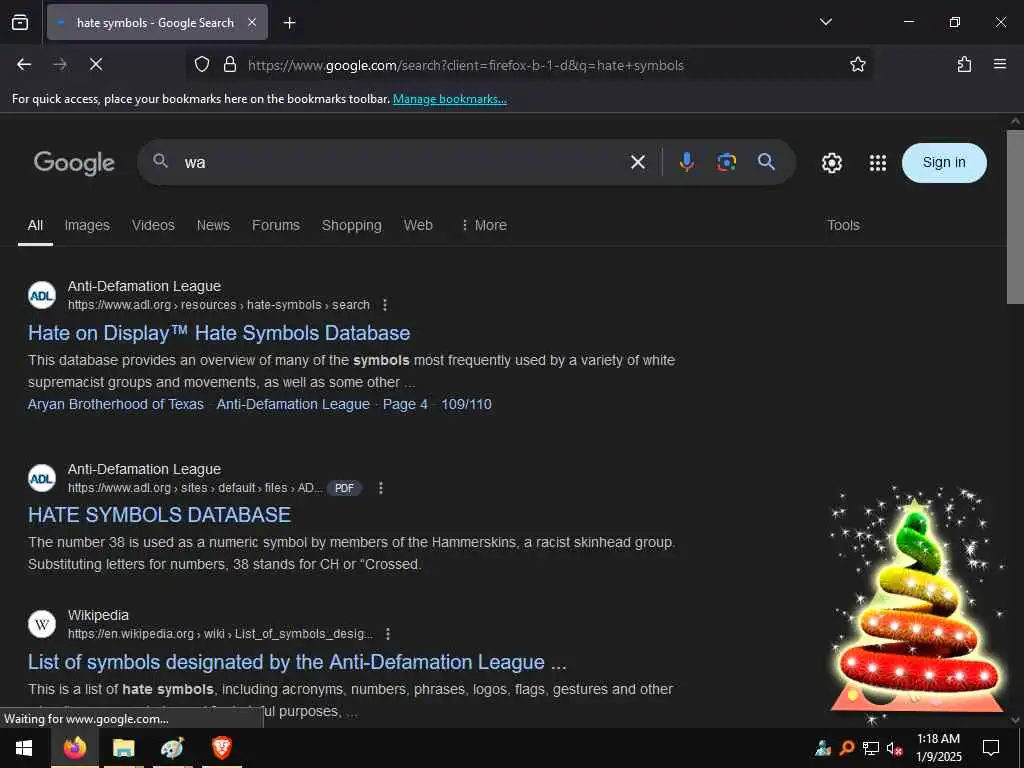Open muted volume tray icon
1024x768 pixels.
click(895, 748)
